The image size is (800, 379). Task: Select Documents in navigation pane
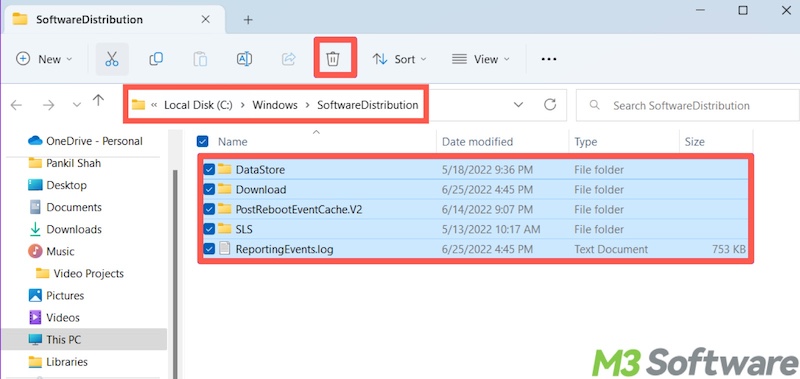(65, 207)
